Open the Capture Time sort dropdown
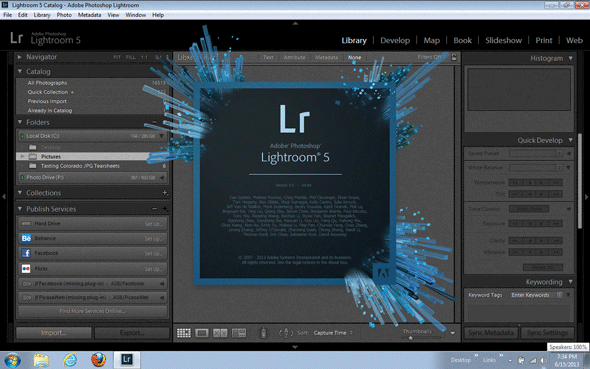Screen dimensions: 590x369 click(333, 333)
